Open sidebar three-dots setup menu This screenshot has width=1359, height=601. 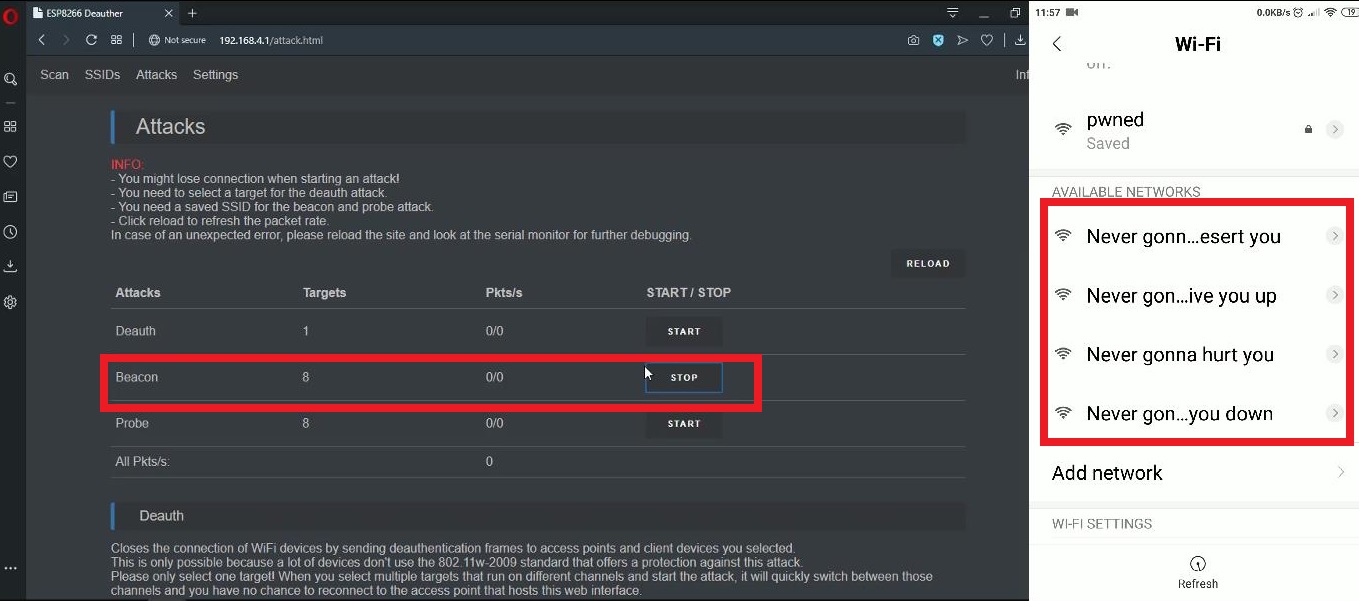(x=10, y=568)
